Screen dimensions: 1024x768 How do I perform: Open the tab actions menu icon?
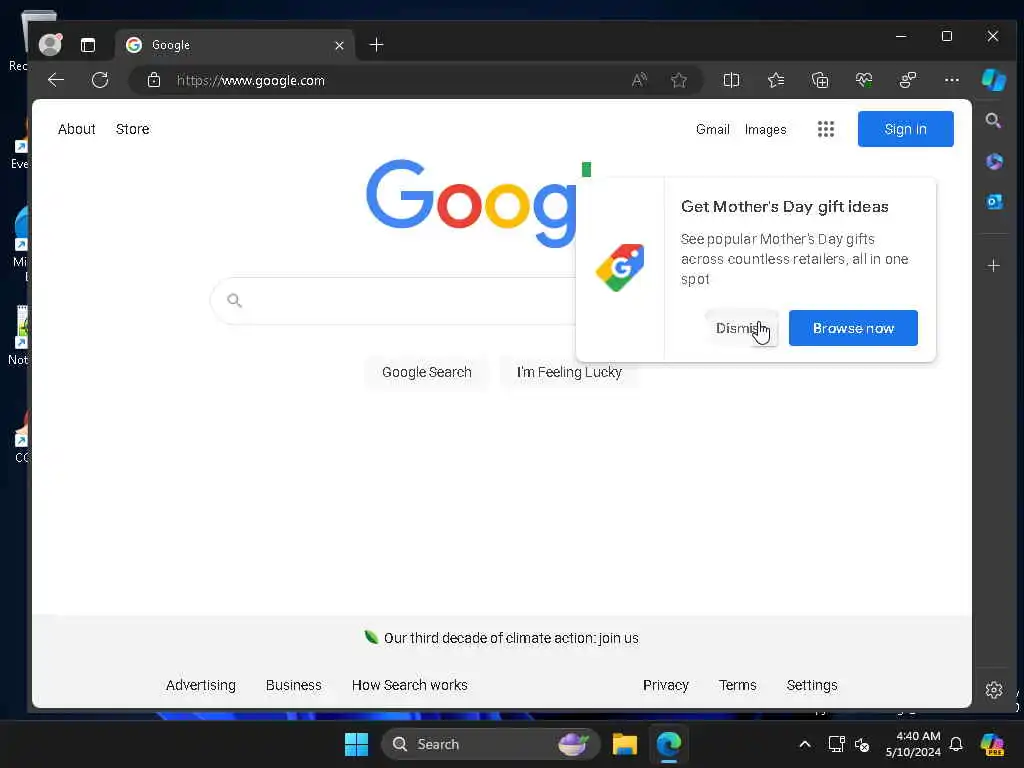(88, 44)
